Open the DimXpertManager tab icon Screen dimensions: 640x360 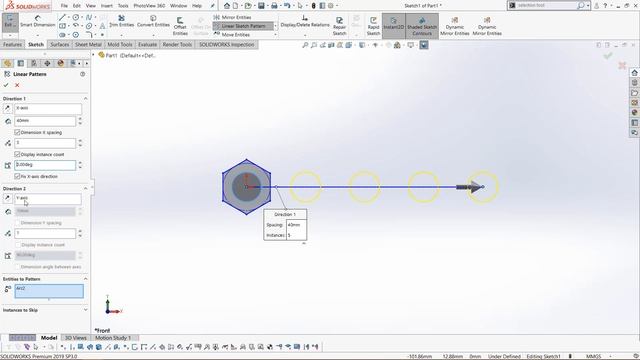[47, 63]
